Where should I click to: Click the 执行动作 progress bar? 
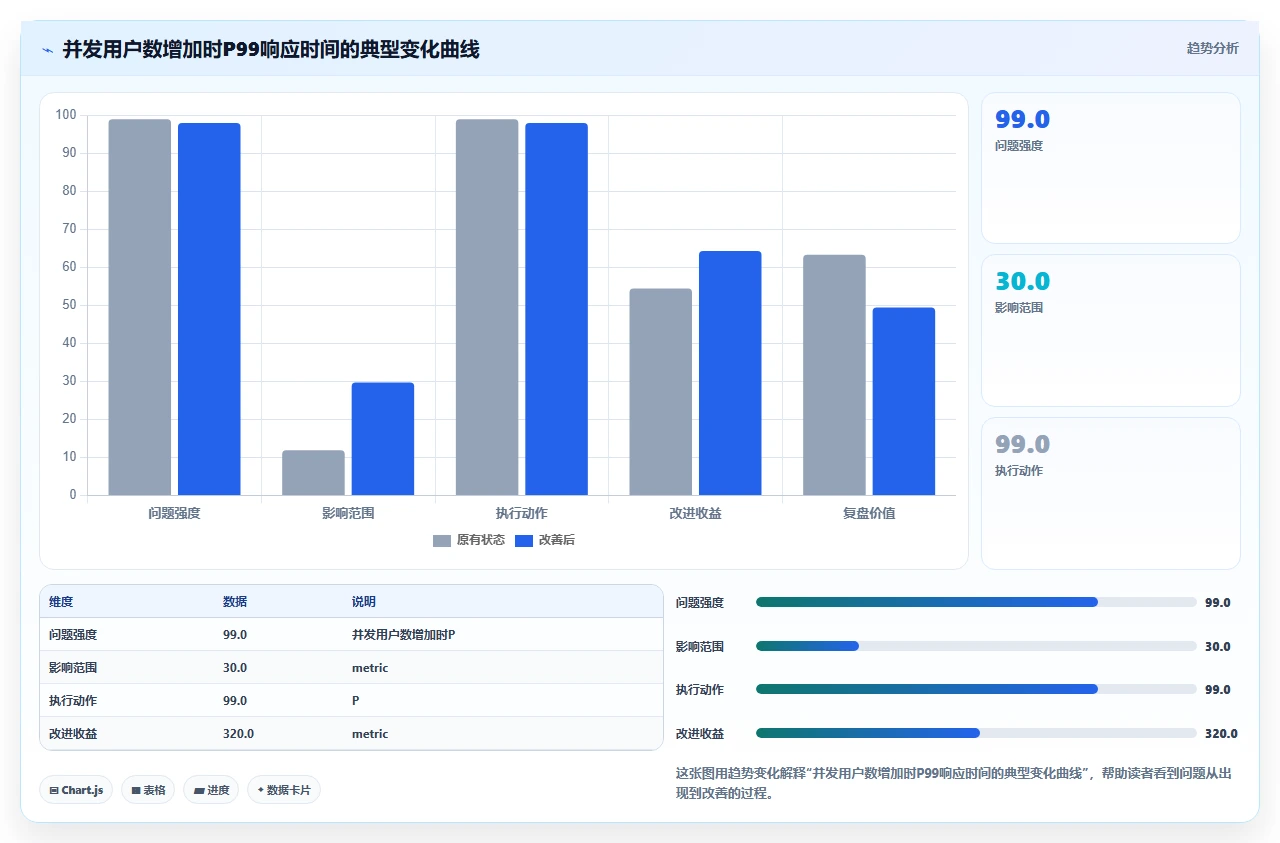[x=976, y=689]
